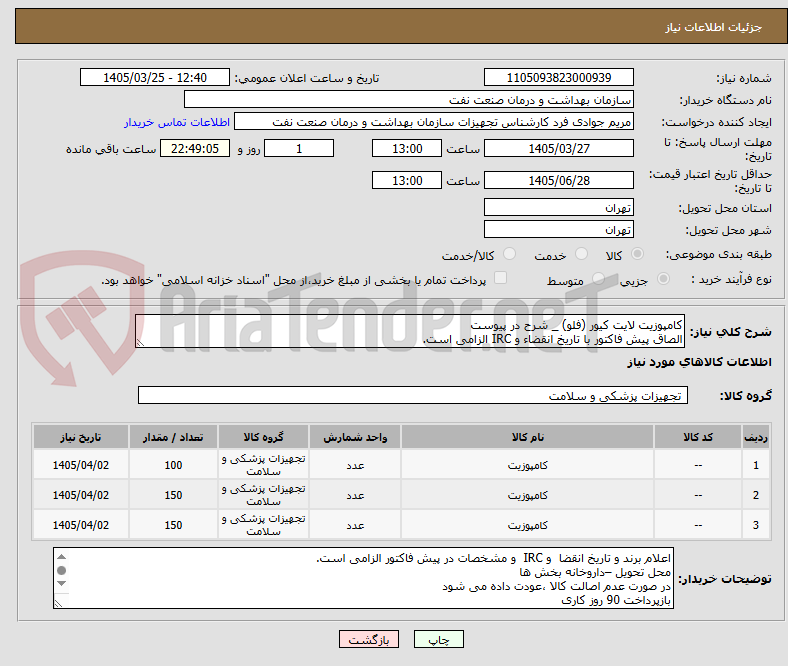Select the خدمت radio button
The image size is (788, 666).
pos(581,254)
